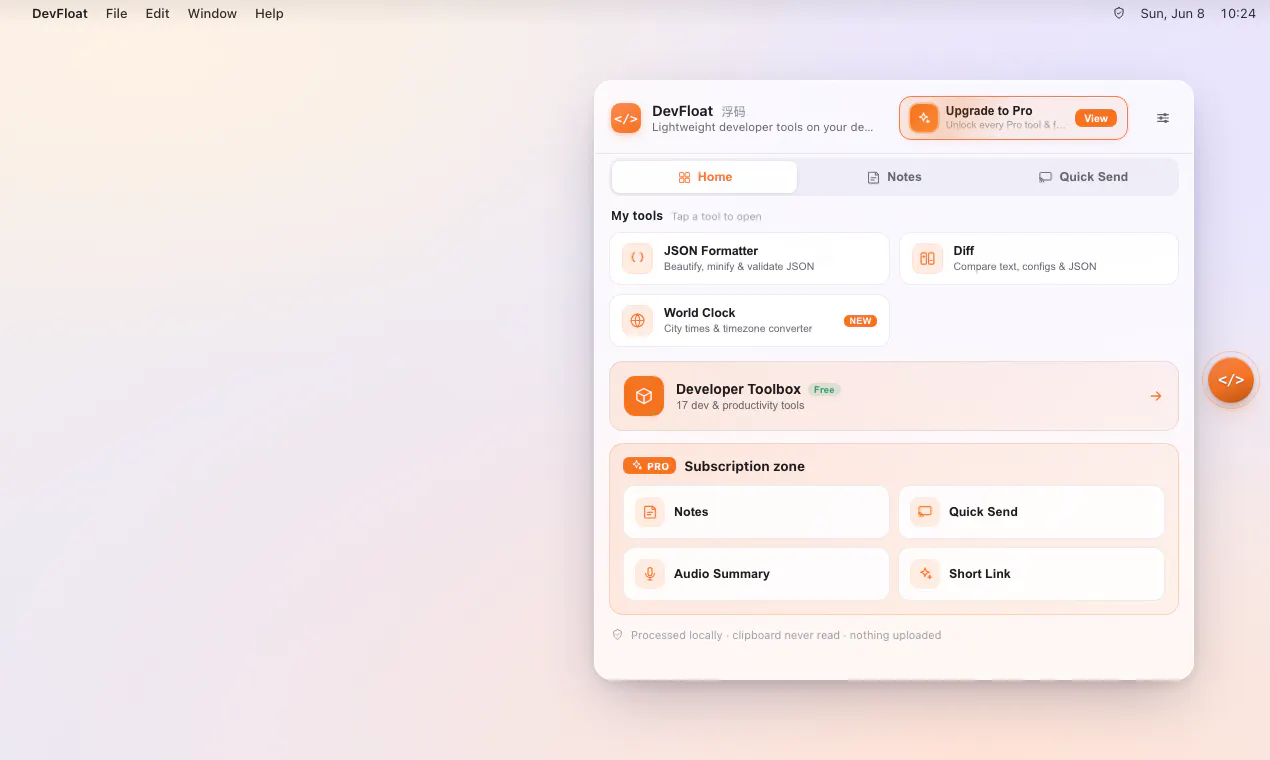The image size is (1270, 760).
Task: Open the Edit menu
Action: (x=158, y=14)
